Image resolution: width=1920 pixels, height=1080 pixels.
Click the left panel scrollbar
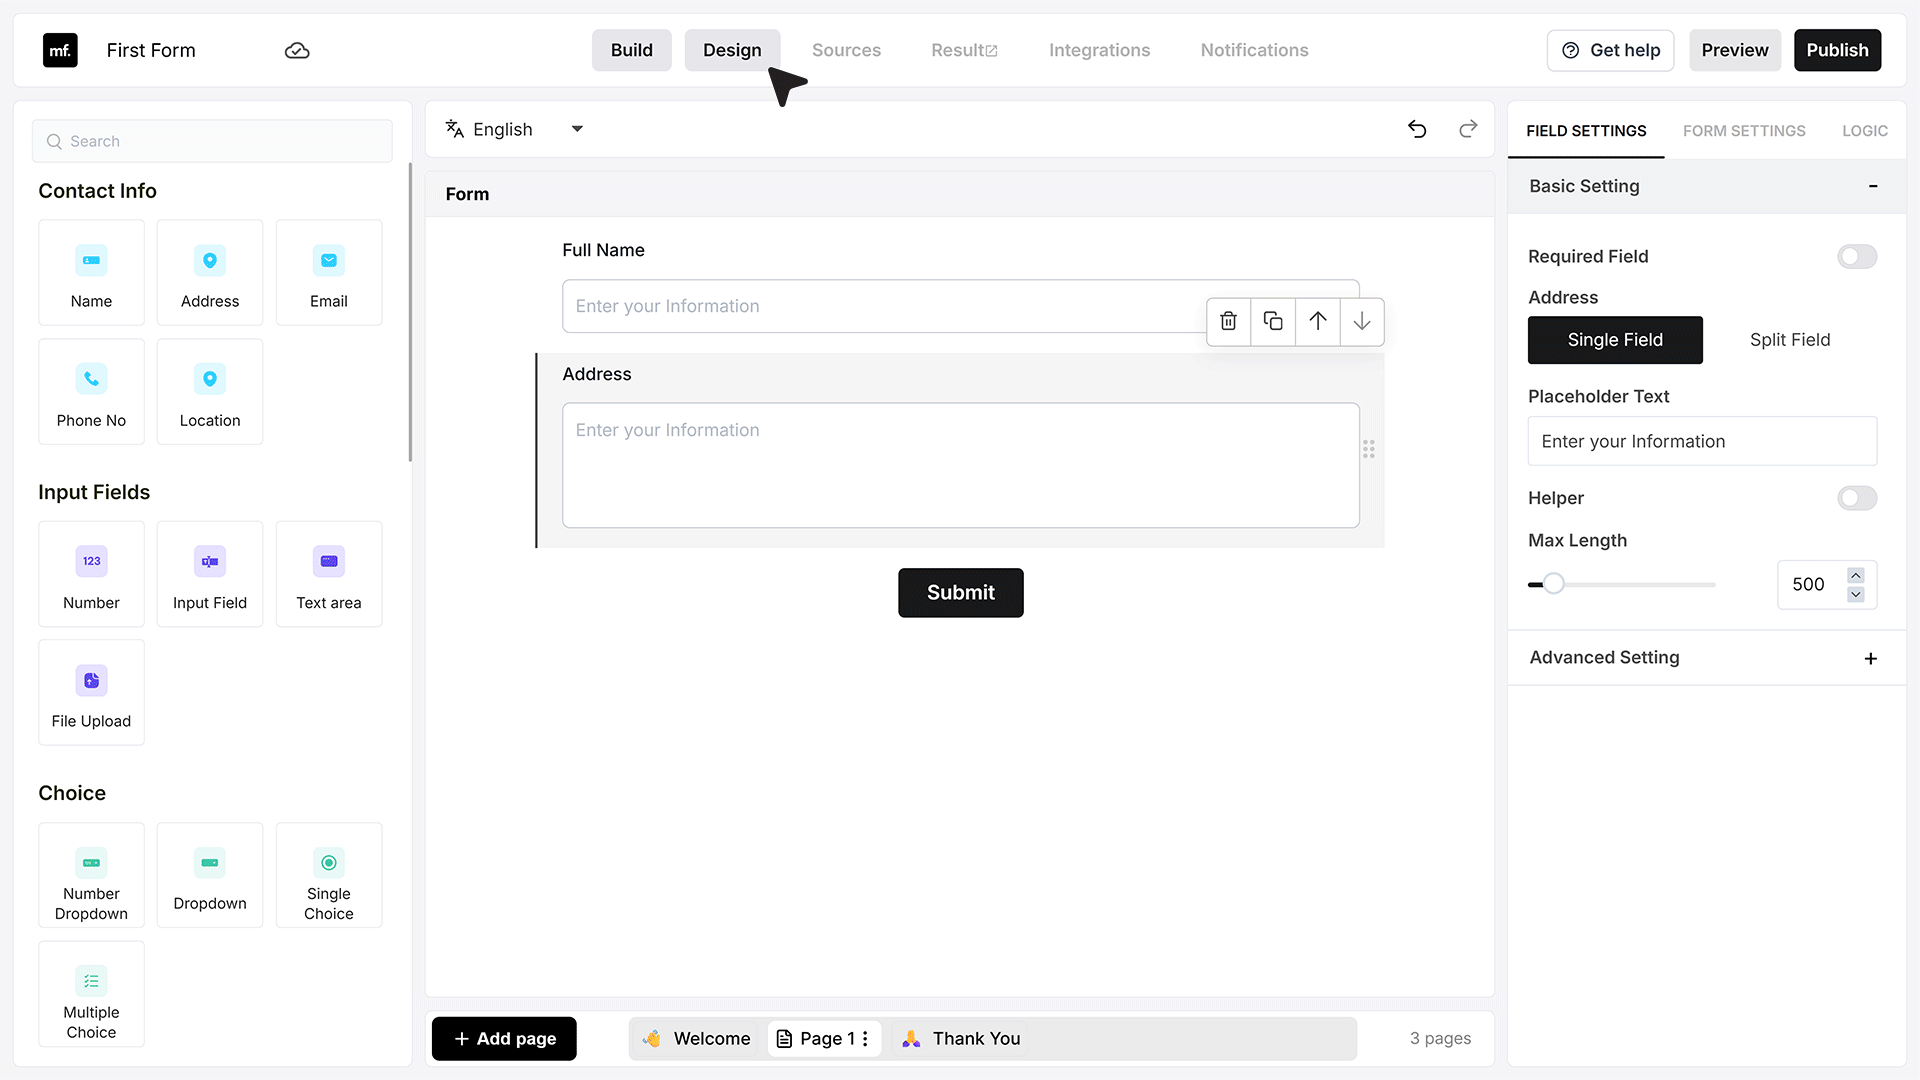tap(410, 313)
